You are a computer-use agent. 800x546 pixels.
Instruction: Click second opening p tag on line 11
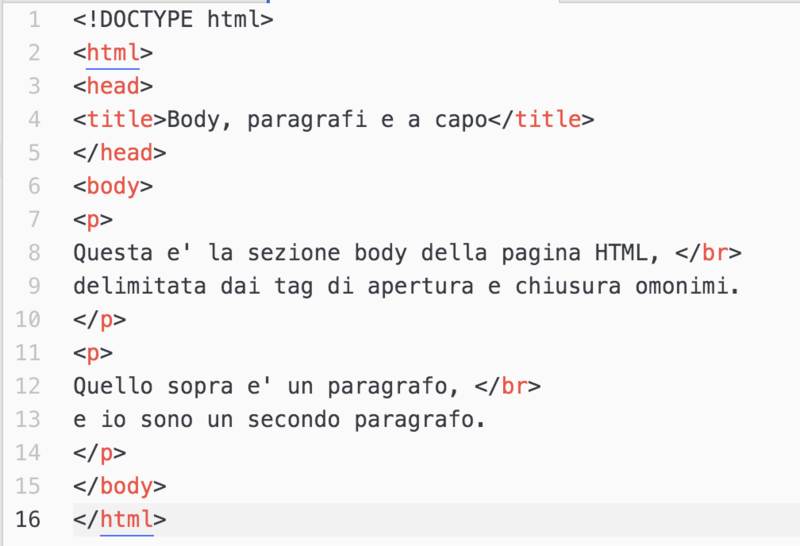pos(93,353)
